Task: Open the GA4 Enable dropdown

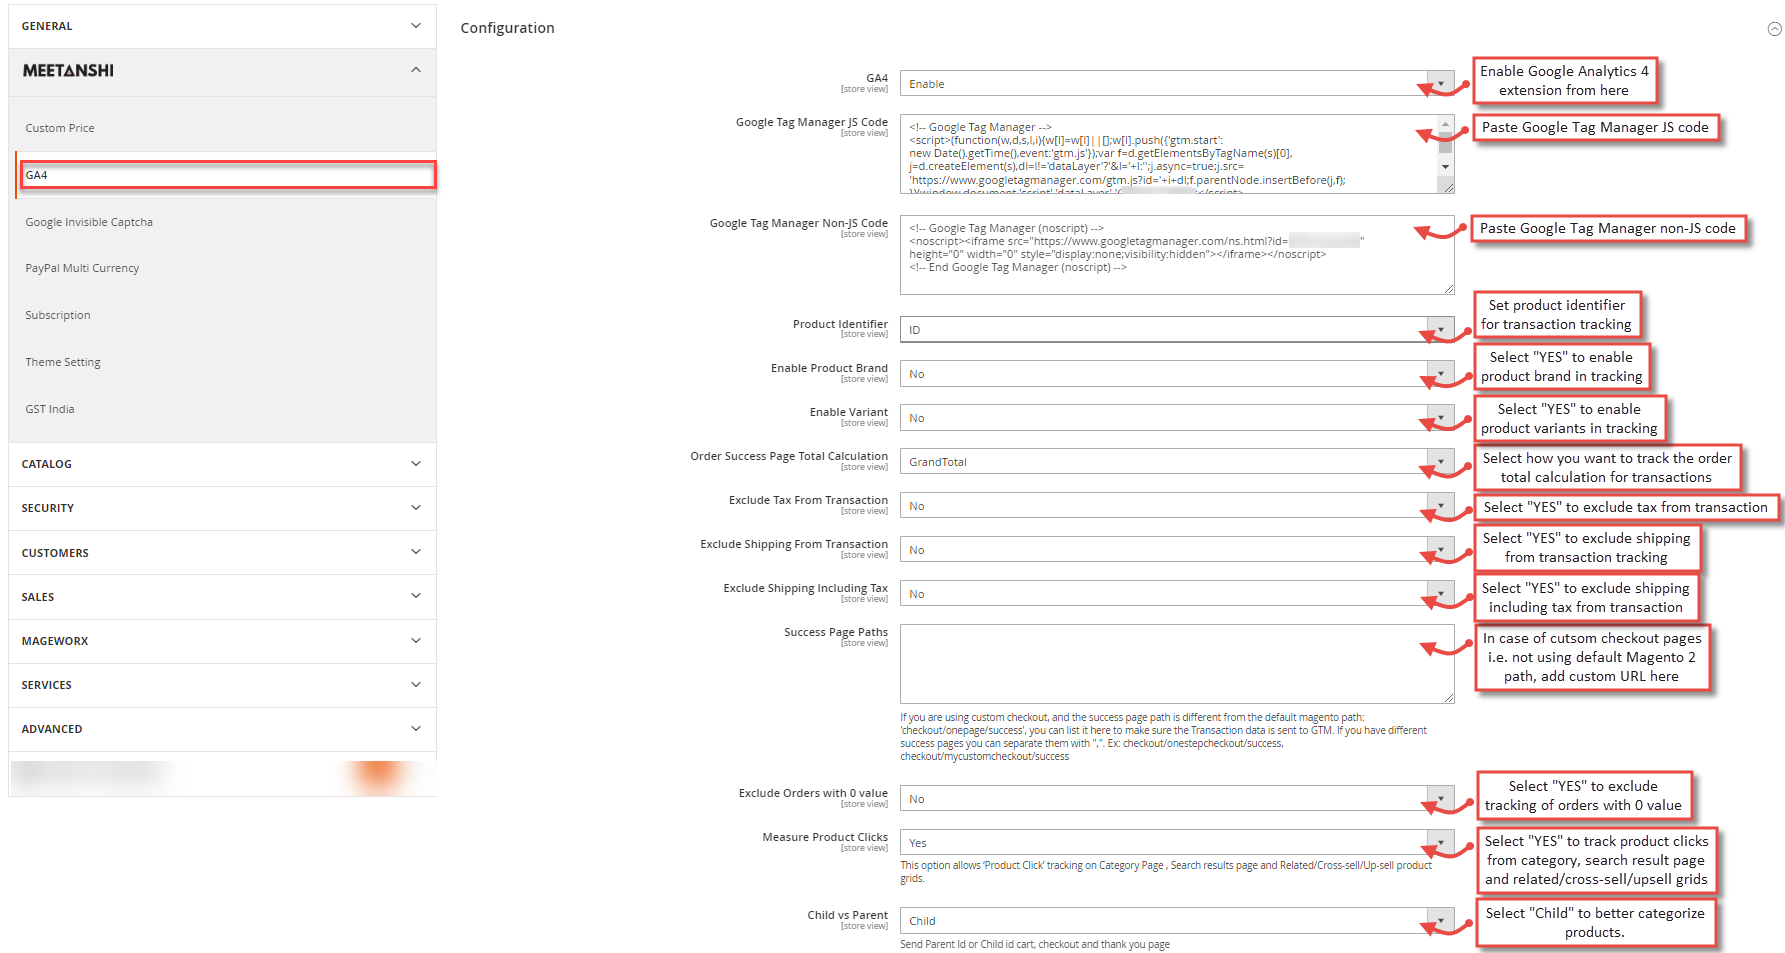Action: (1177, 84)
